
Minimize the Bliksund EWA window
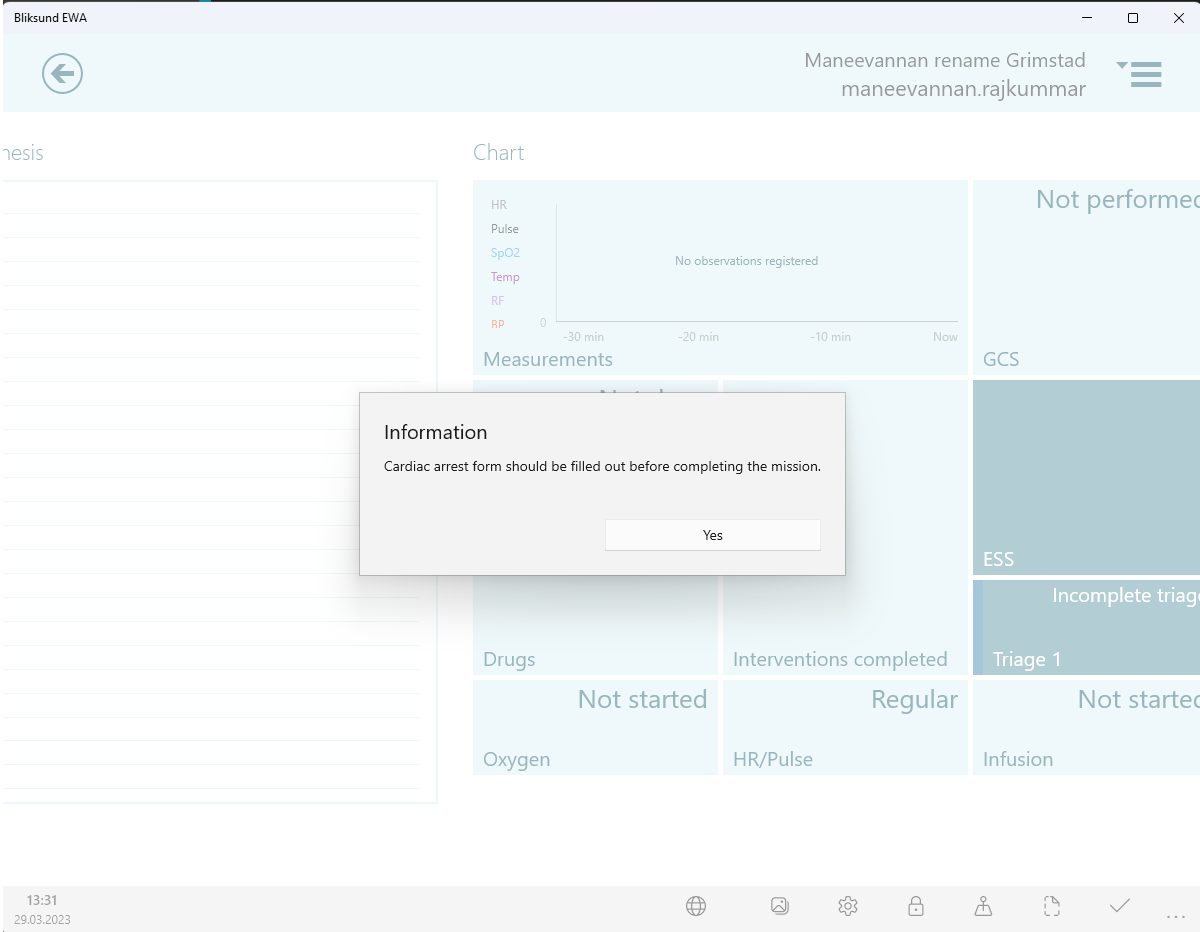[x=1087, y=18]
